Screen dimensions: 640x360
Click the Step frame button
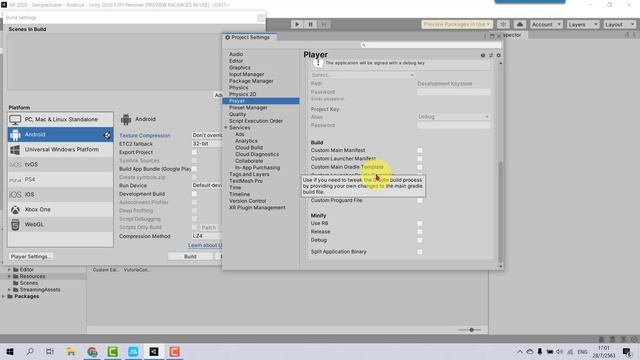click(x=324, y=24)
